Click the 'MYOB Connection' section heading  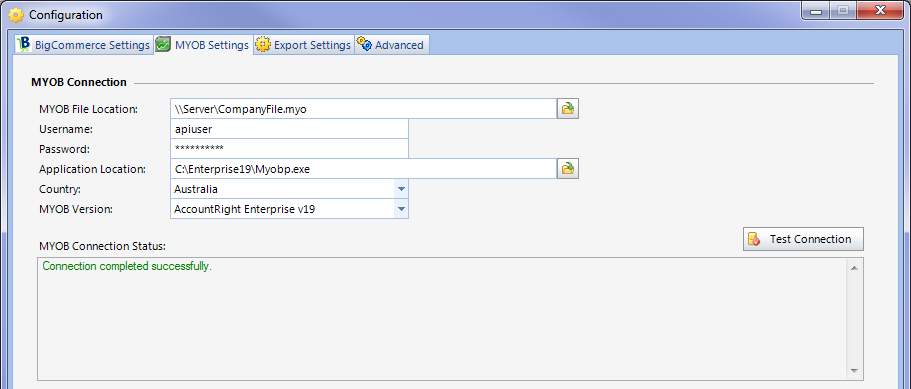click(78, 82)
